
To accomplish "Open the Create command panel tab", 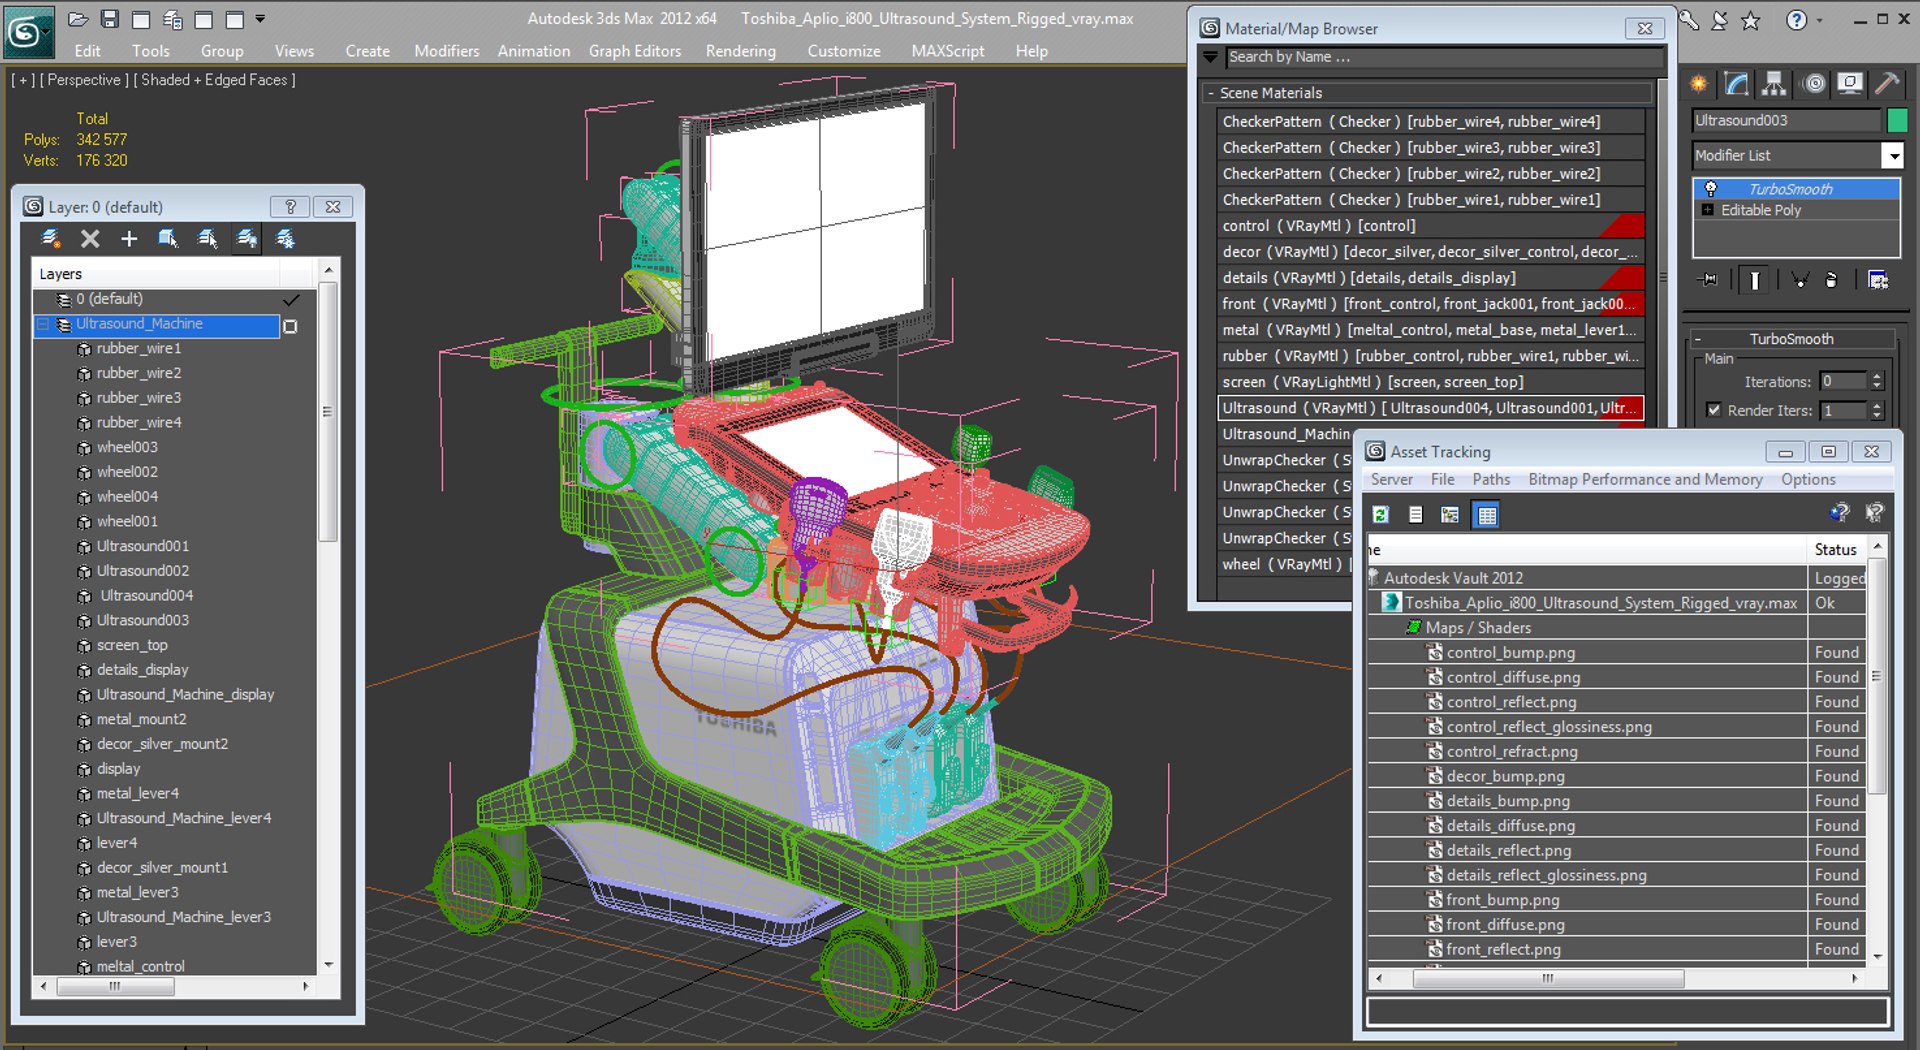I will 1698,84.
